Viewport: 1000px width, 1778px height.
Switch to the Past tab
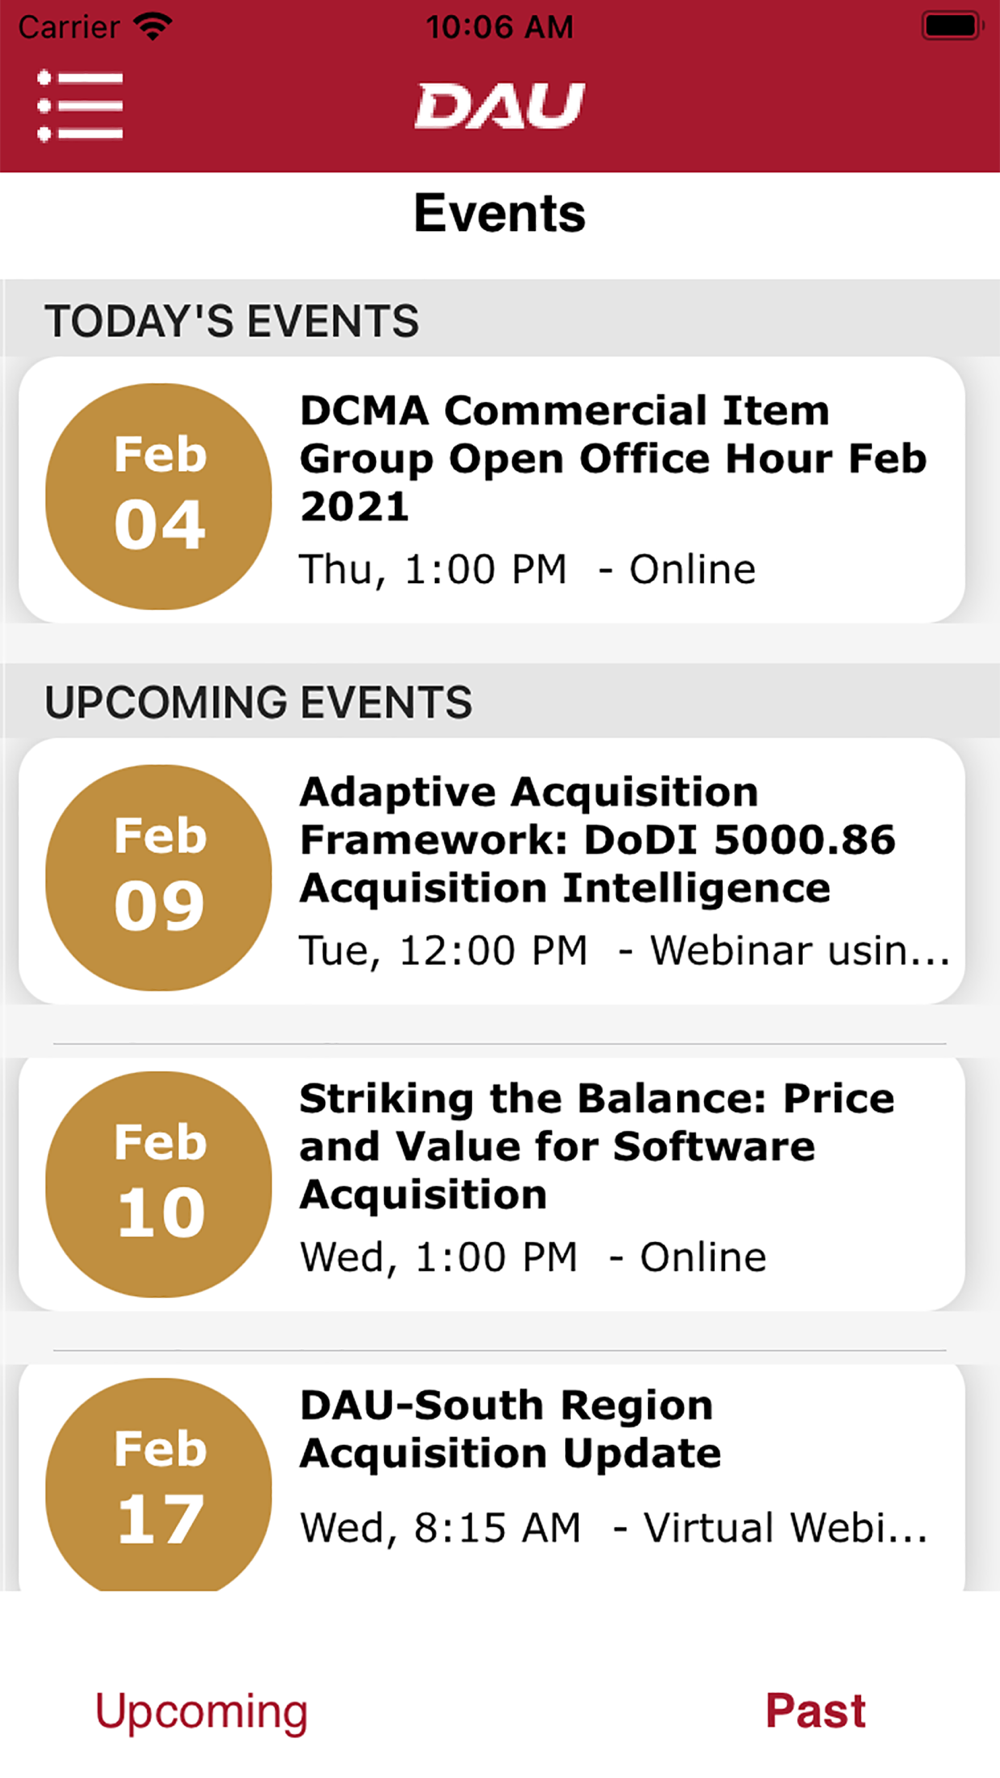click(x=816, y=1710)
